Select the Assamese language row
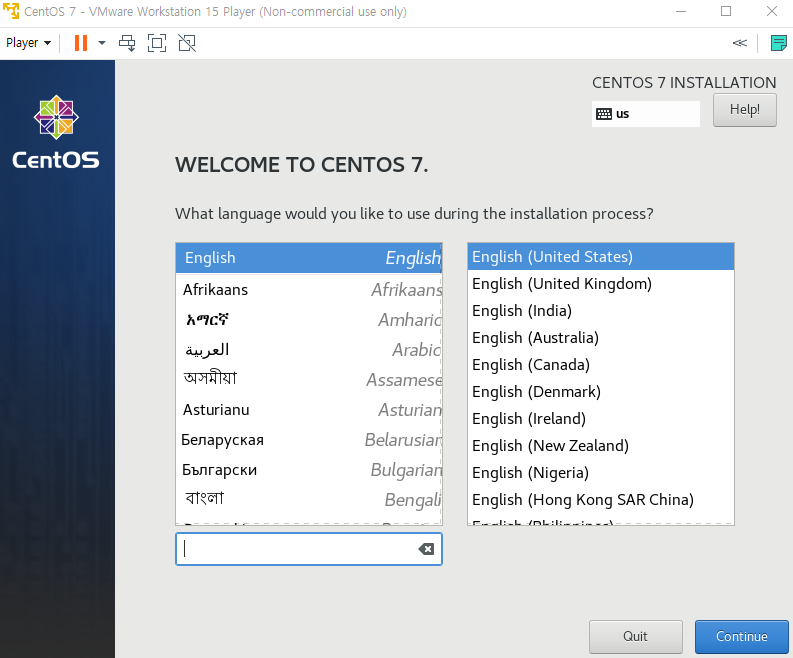 (x=309, y=379)
